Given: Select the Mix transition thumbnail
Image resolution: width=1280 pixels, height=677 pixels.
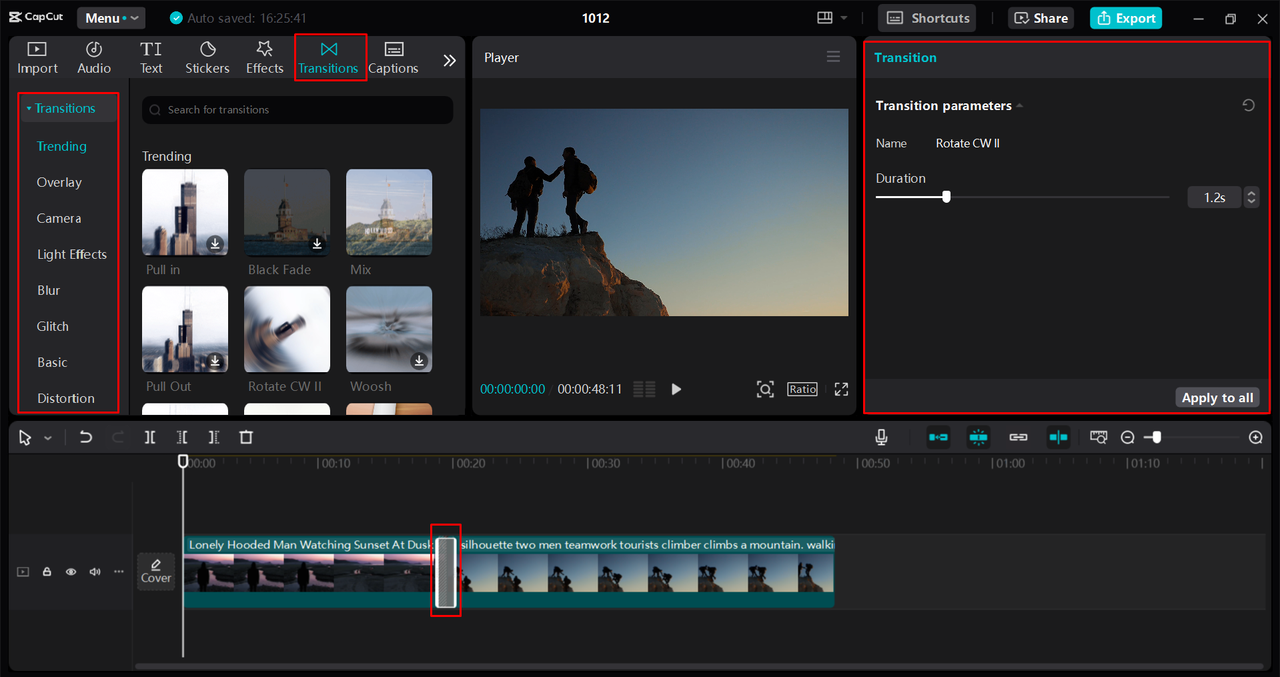Looking at the screenshot, I should click(x=389, y=212).
